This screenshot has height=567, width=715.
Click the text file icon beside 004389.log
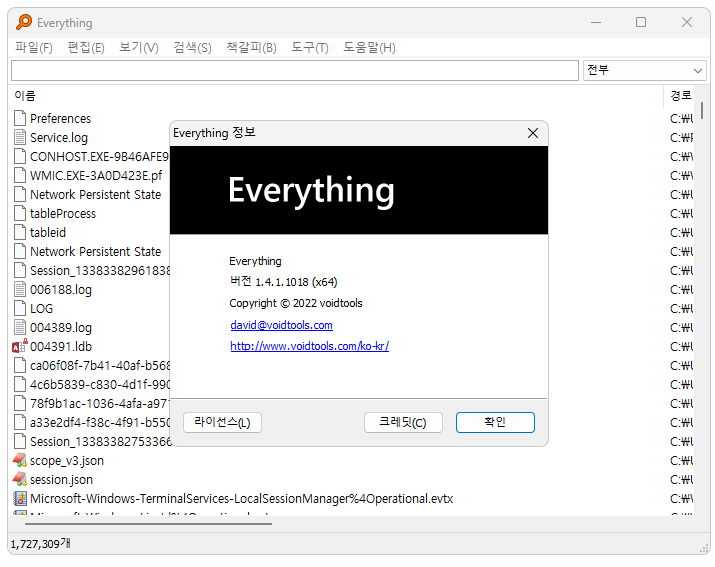click(x=20, y=328)
